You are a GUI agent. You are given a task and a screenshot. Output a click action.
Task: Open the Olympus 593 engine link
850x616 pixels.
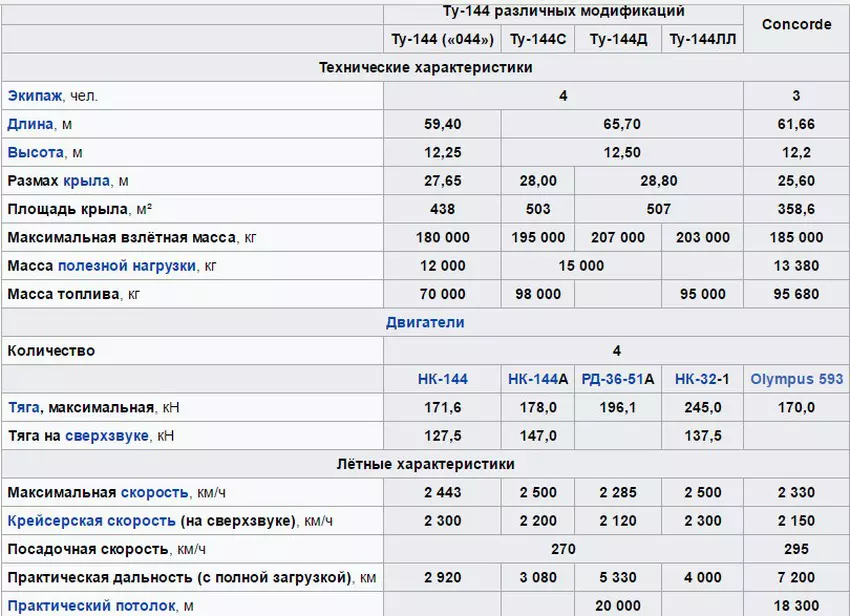click(x=795, y=379)
